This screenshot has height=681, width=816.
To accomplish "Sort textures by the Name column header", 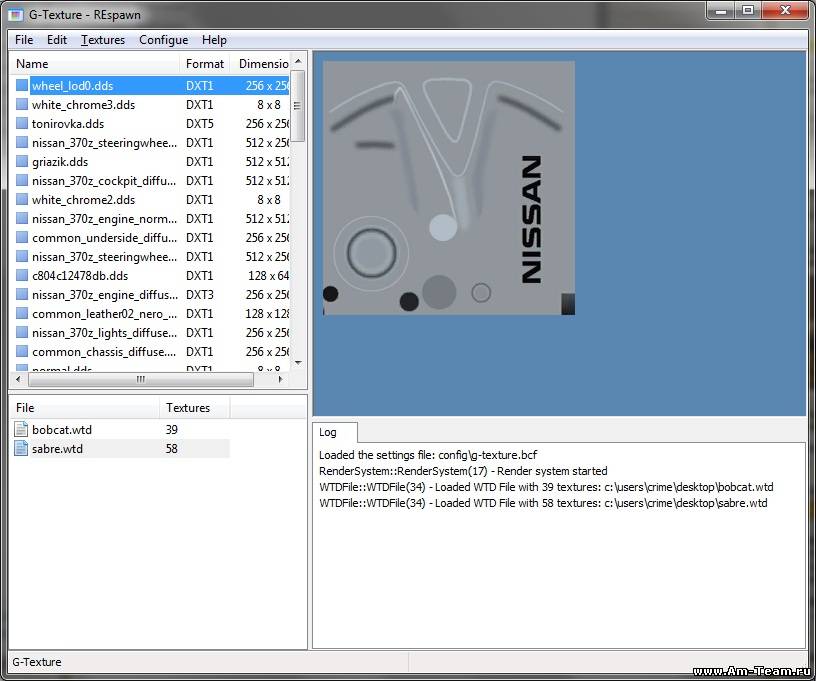I will coord(95,63).
